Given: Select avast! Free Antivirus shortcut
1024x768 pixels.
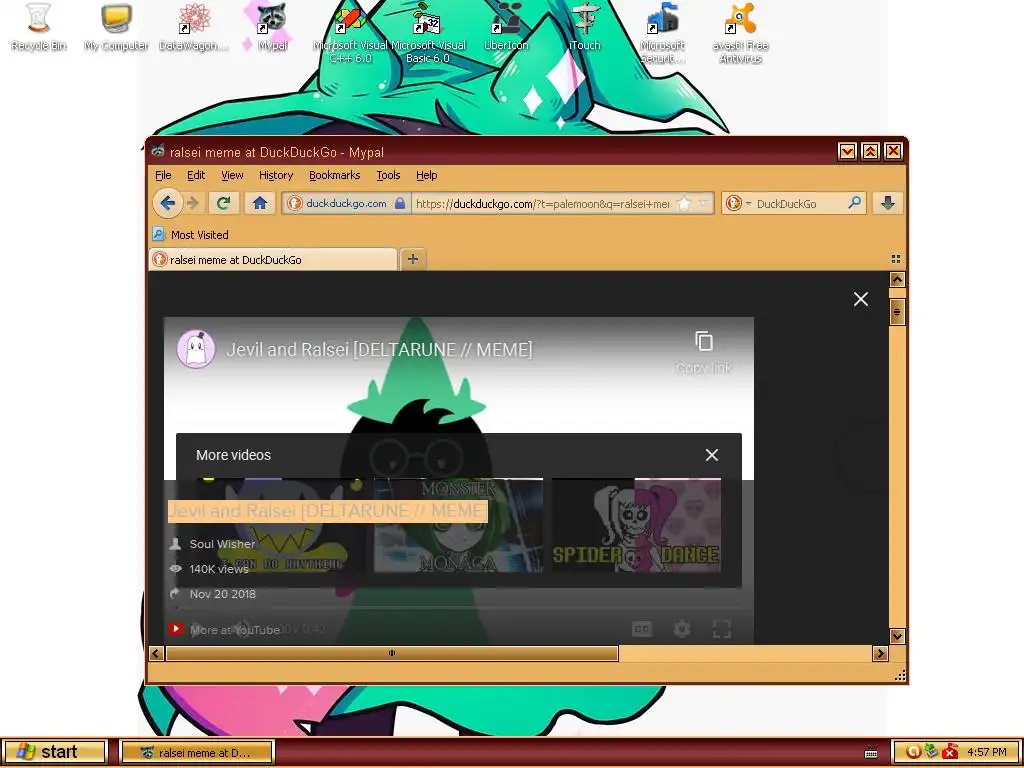Looking at the screenshot, I should click(740, 33).
